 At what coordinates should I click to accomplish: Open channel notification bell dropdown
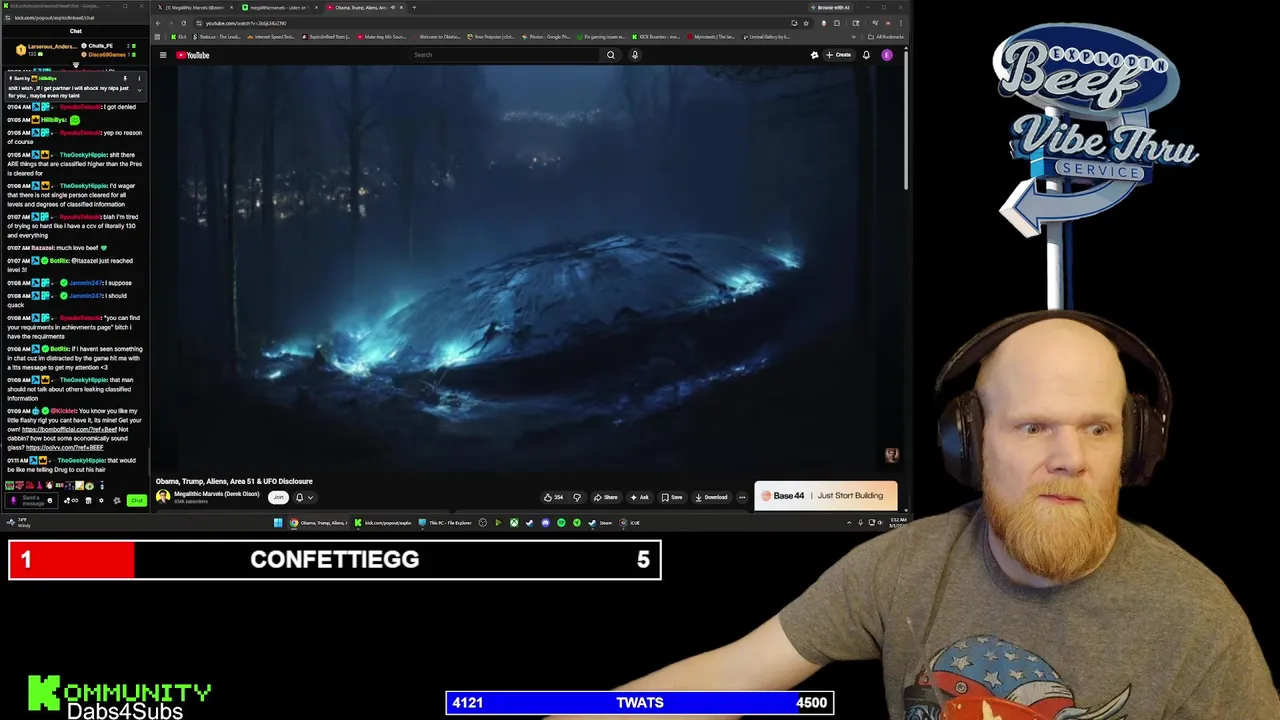click(x=304, y=497)
